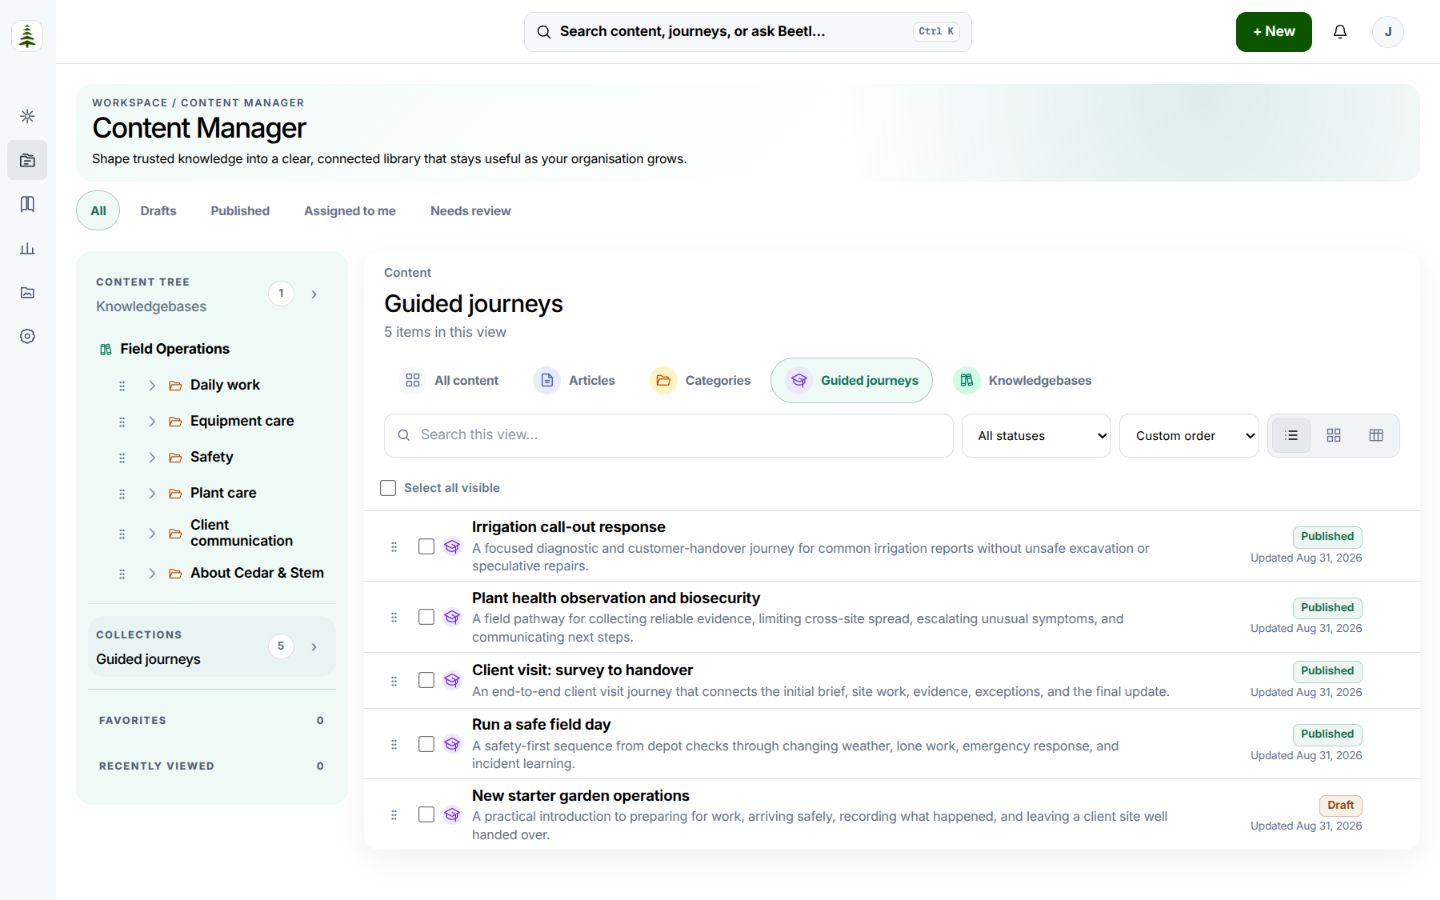The width and height of the screenshot is (1440, 900).
Task: Check the Select all visible checkbox
Action: click(x=388, y=488)
